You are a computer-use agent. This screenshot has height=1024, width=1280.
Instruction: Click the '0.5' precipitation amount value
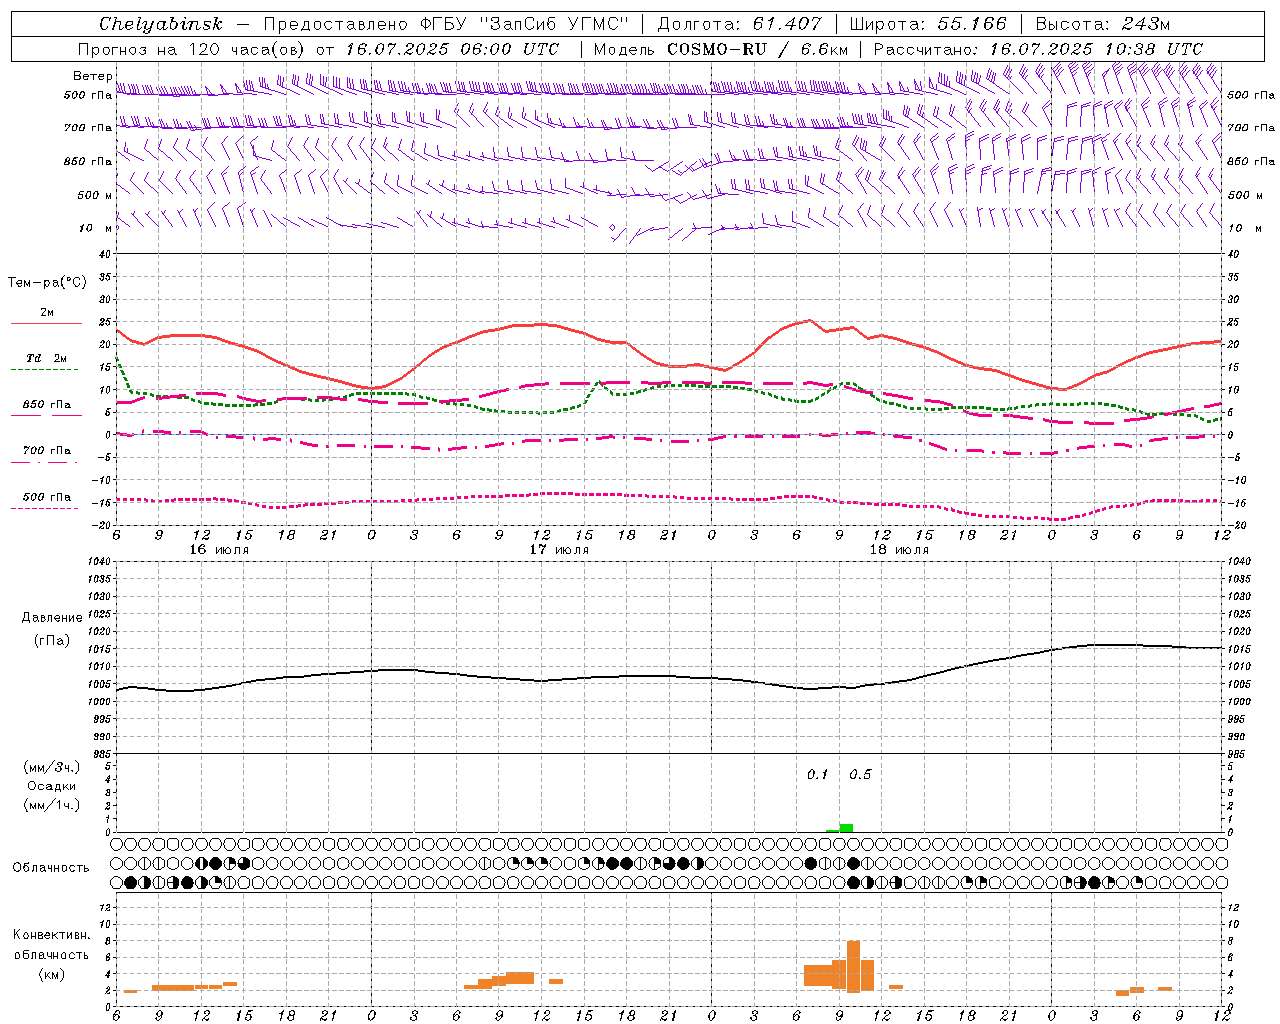point(860,775)
